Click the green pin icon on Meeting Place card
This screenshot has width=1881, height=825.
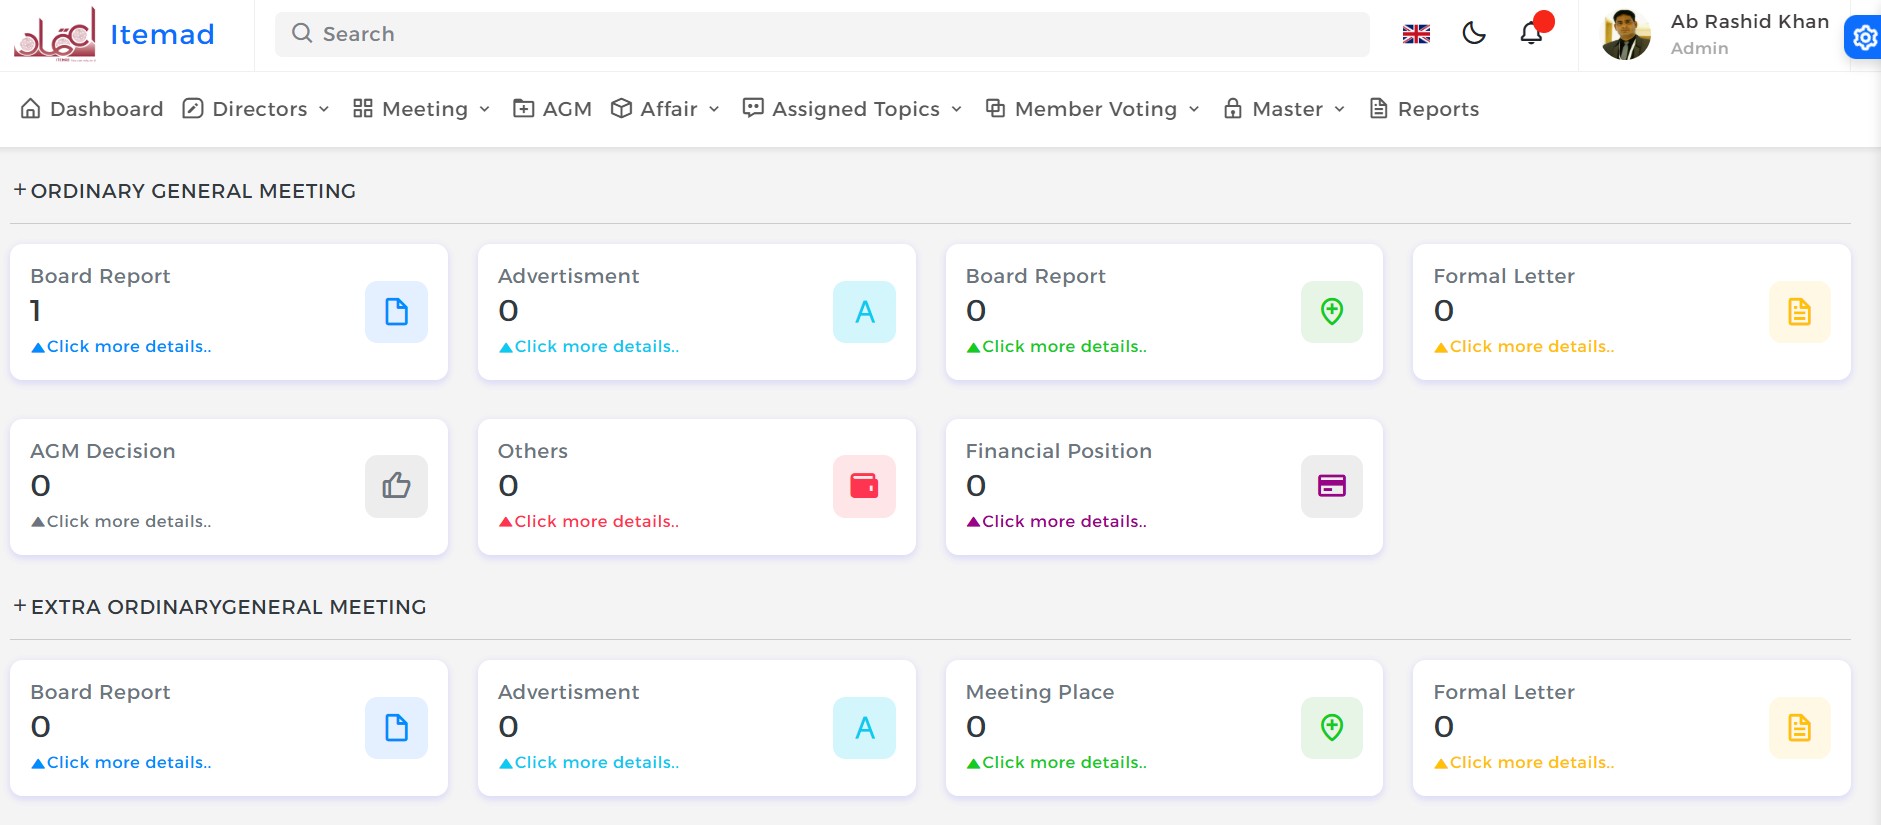coord(1331,728)
